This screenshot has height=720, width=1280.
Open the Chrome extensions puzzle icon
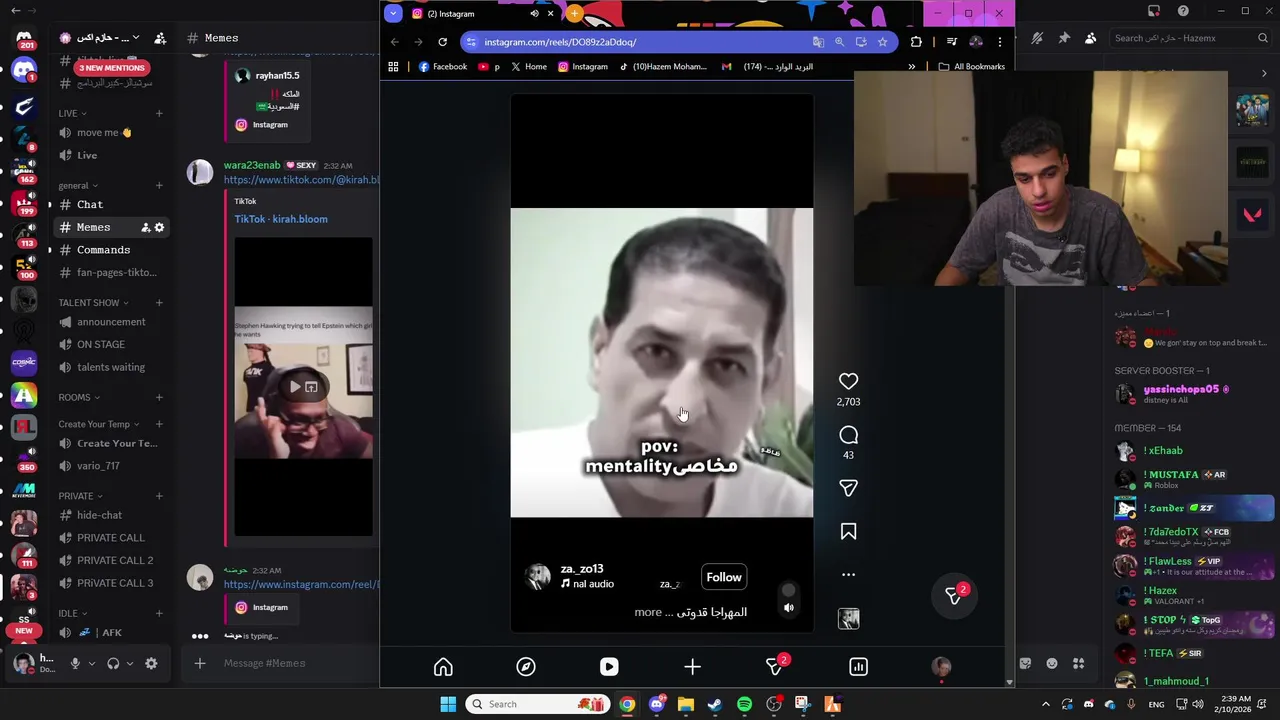[916, 42]
